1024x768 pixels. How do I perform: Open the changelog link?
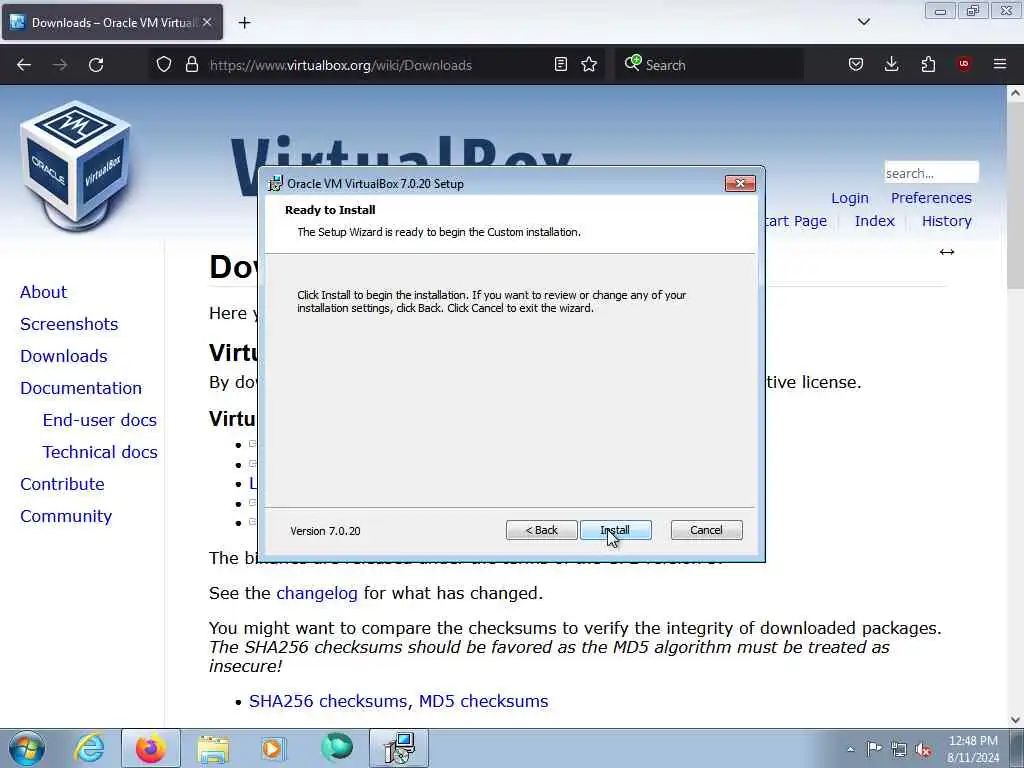coord(317,593)
